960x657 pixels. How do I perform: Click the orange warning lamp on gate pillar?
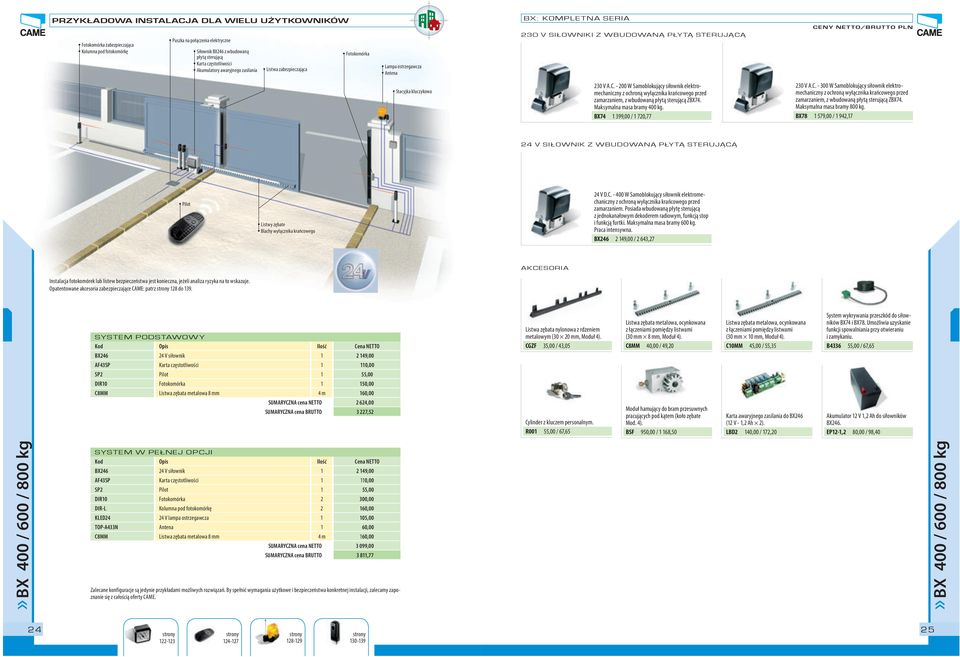click(x=381, y=113)
